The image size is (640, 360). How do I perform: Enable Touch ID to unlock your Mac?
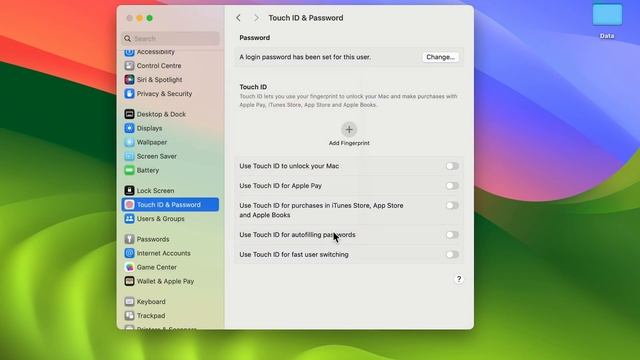point(452,166)
